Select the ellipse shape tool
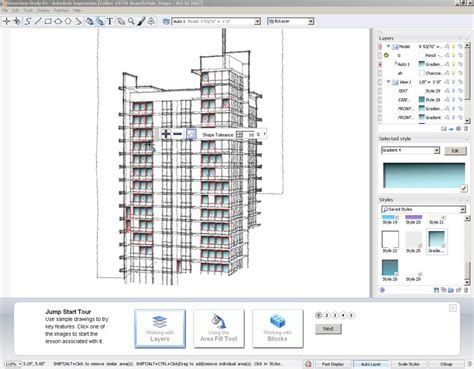The image size is (474, 369). (x=58, y=21)
